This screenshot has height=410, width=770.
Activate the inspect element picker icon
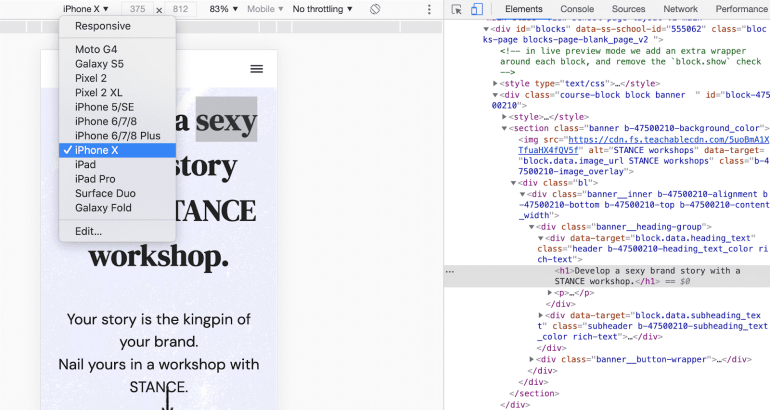coord(456,9)
